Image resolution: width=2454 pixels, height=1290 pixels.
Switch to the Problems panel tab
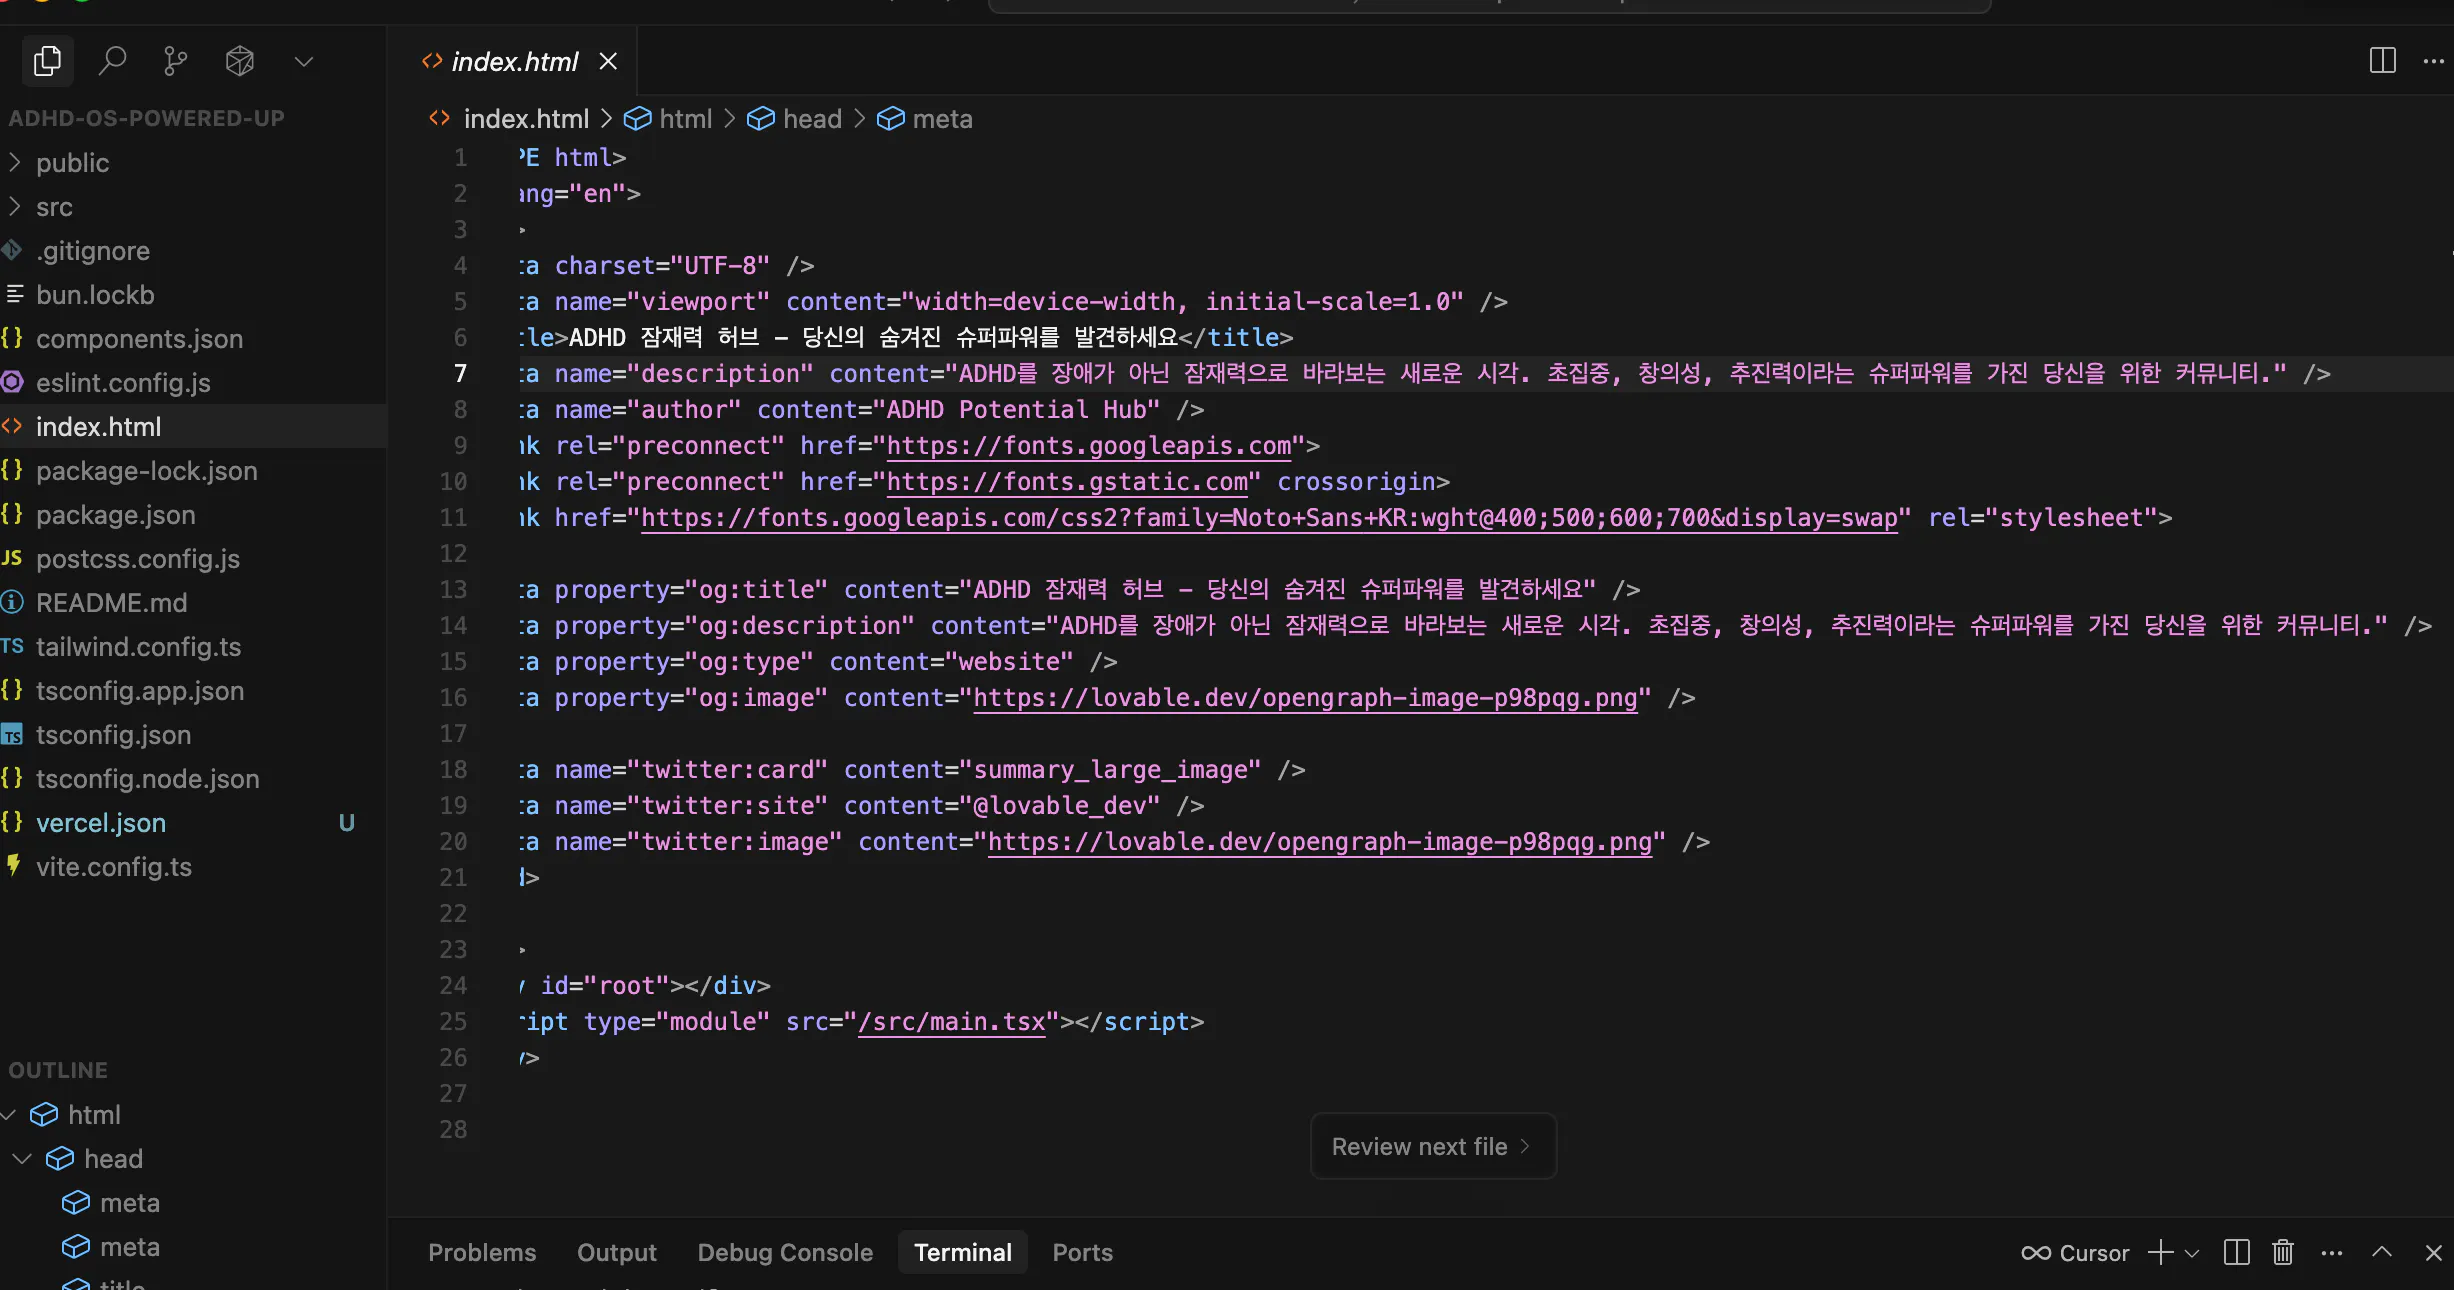(482, 1252)
